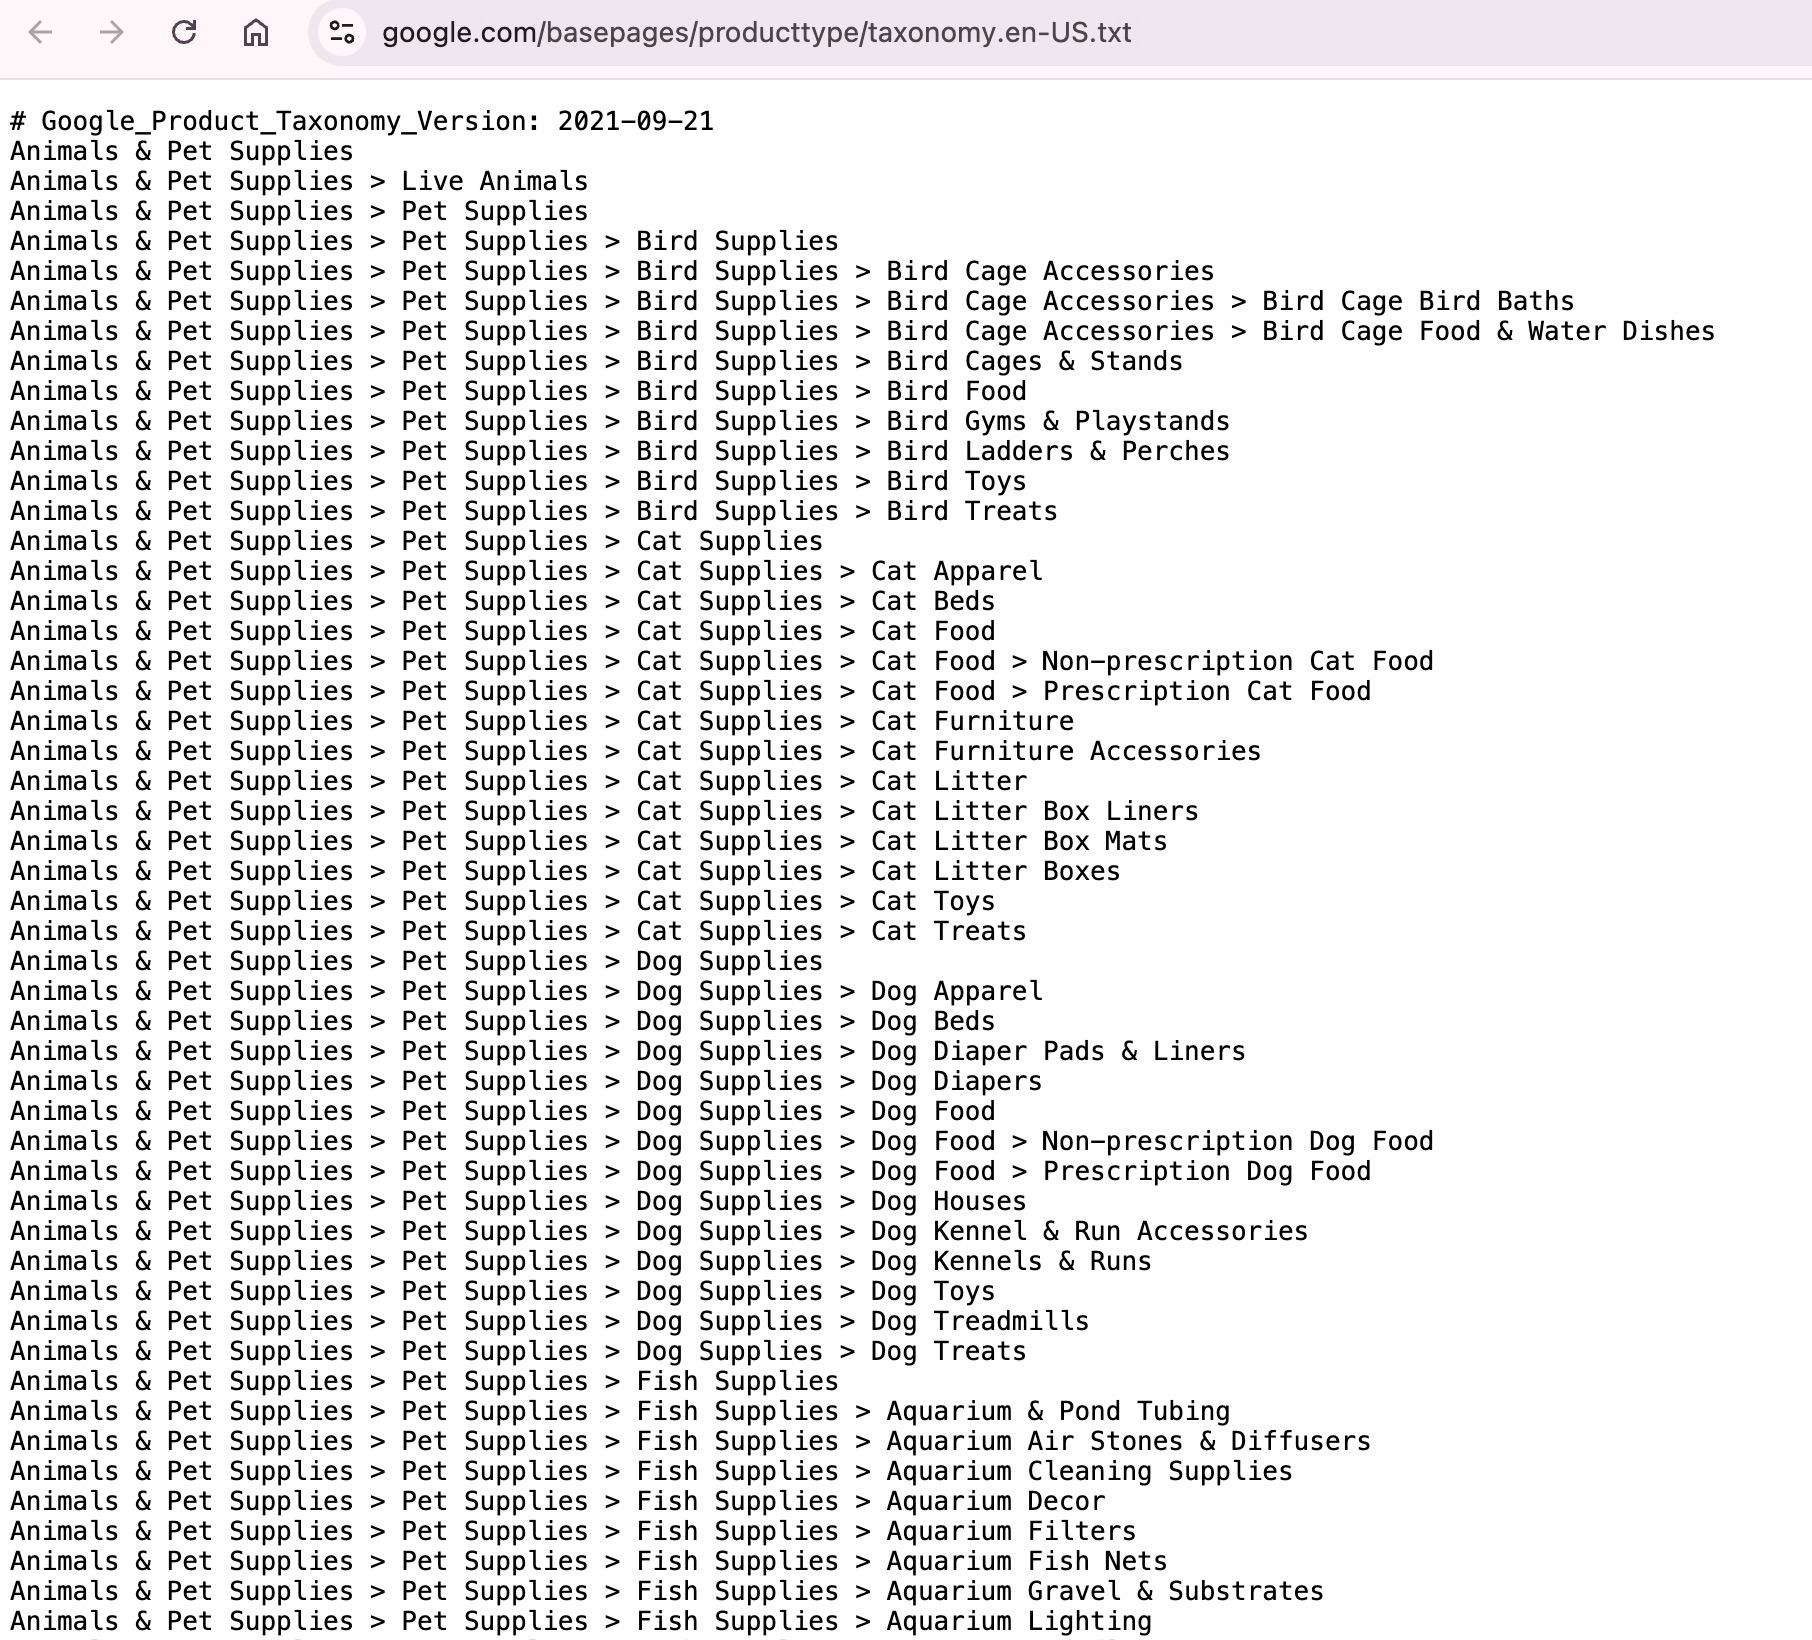Select the 'Aquarium & Pond Tubing' line
Viewport: 1812px width, 1640px height.
(620, 1411)
